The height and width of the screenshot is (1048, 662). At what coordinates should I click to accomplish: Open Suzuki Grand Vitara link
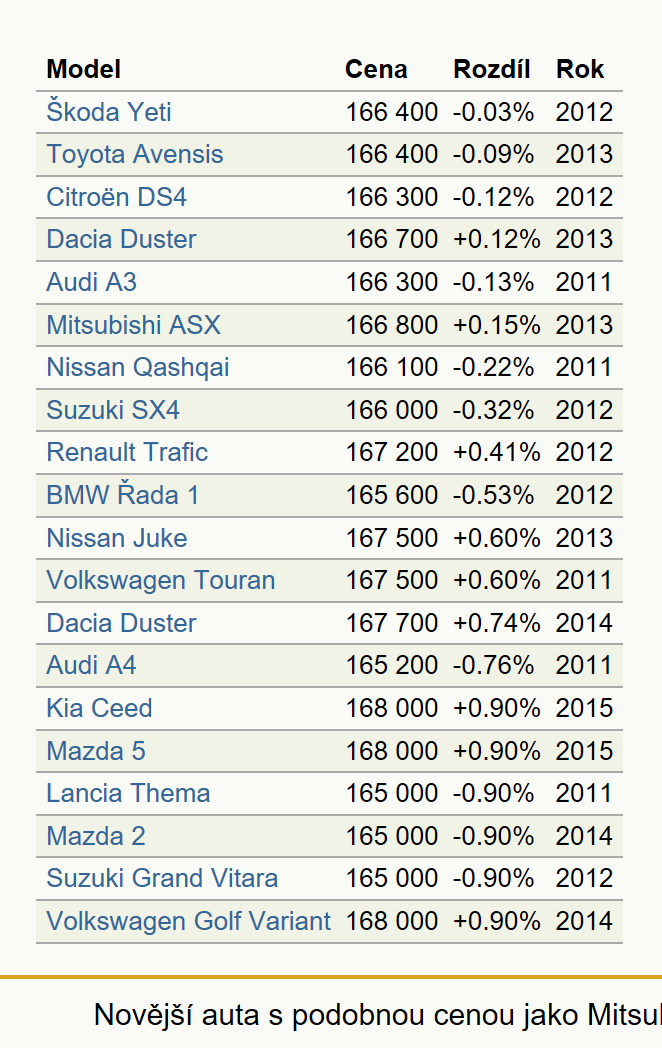pos(162,878)
